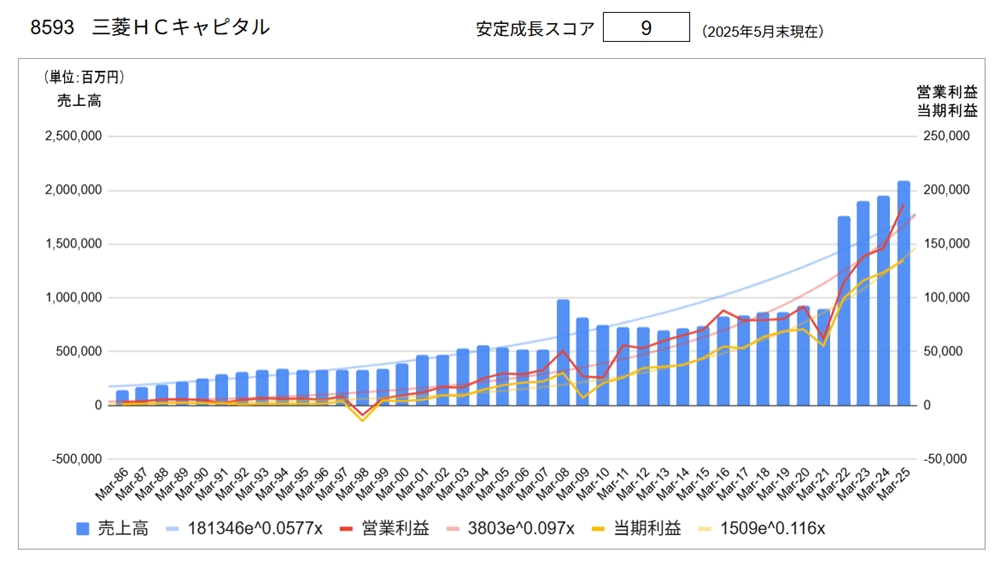Viewport: 1000px width, 564px height.
Task: Click the pale yellow 1509e^0.116x legend marker
Action: [x=705, y=529]
